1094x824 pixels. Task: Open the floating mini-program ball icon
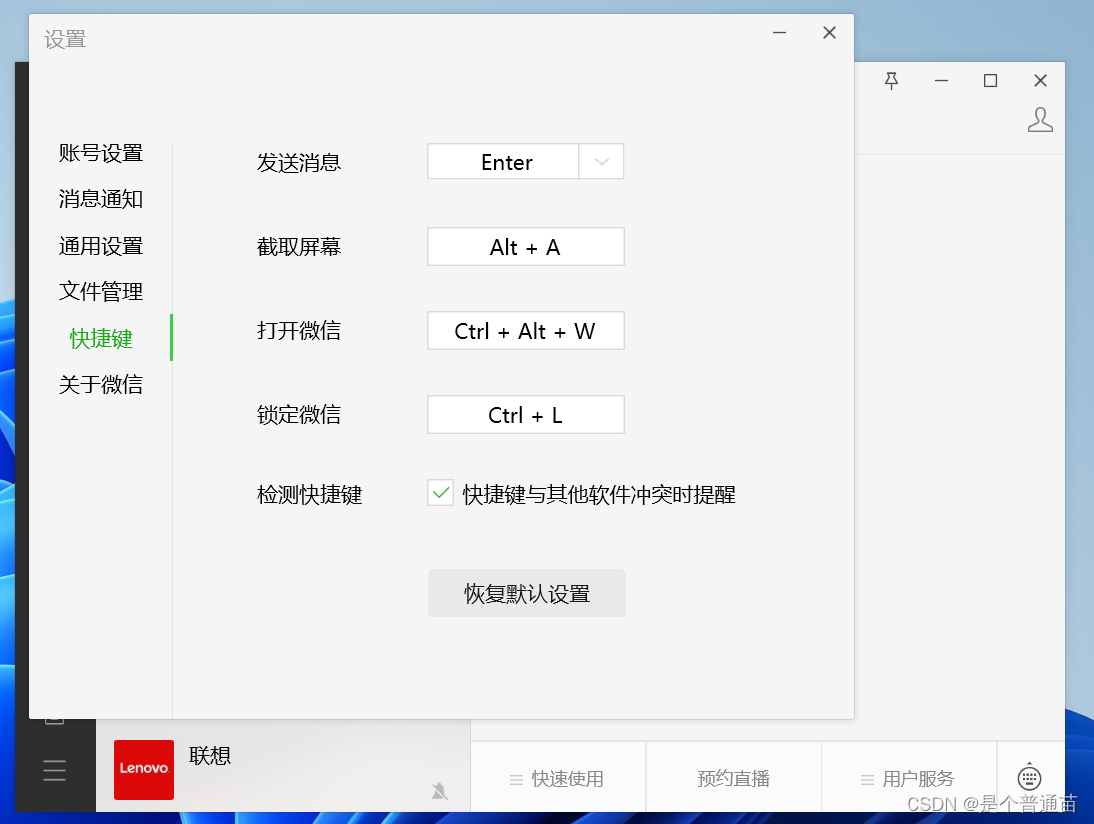(1030, 777)
